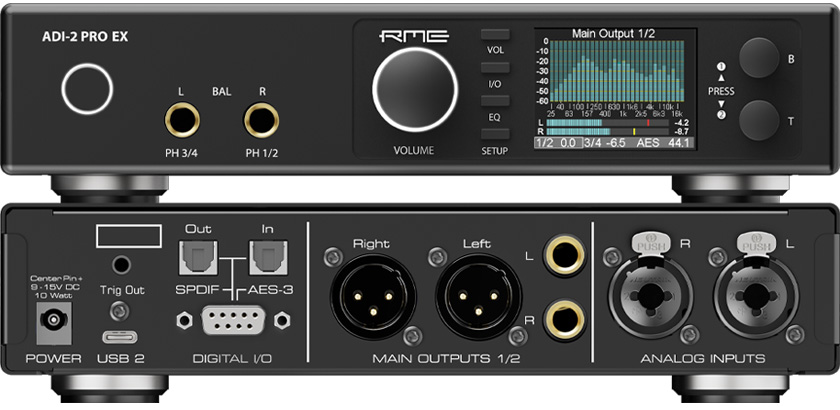Click the AES 44.1 status bar field
This screenshot has height=410, width=840.
coord(663,143)
